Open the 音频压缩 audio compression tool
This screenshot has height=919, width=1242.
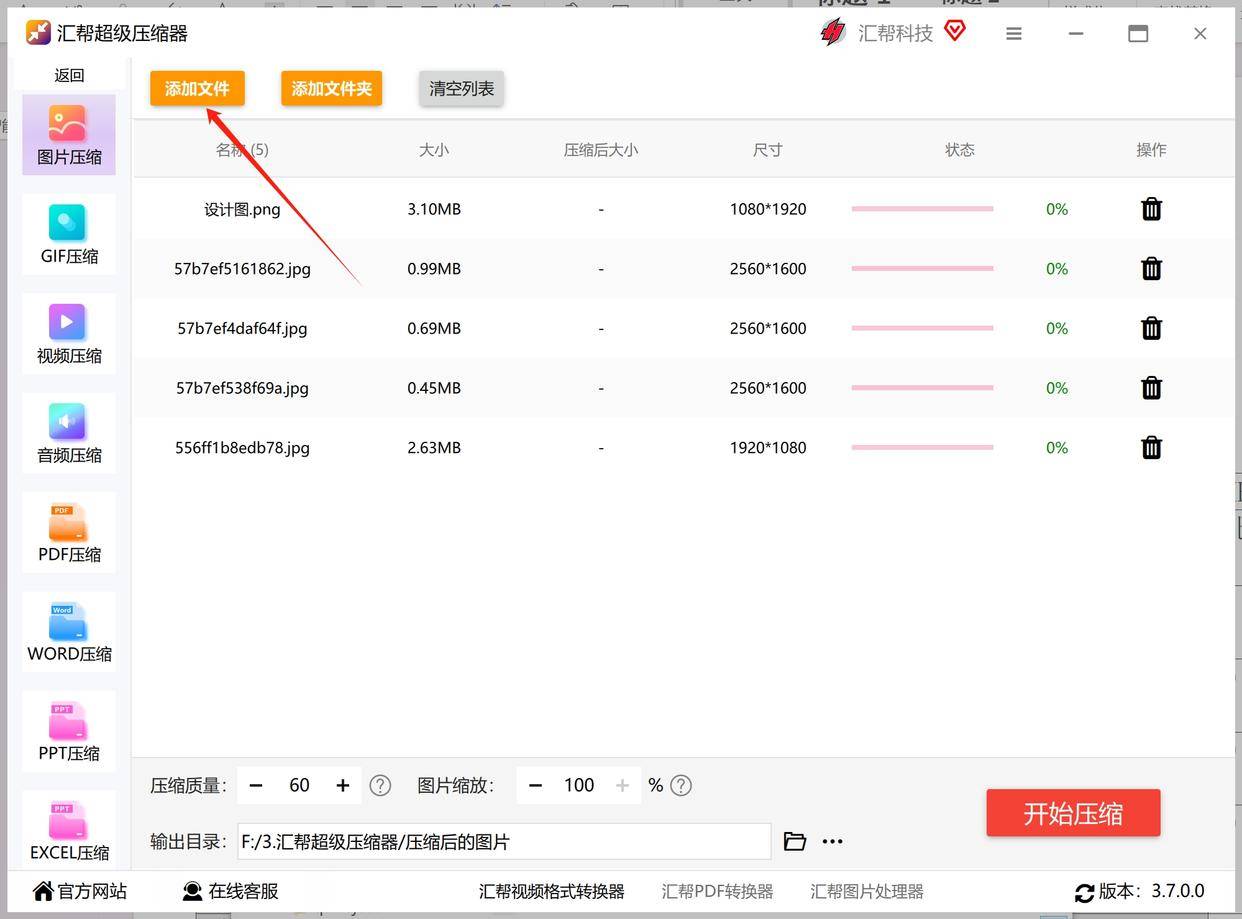coord(69,433)
